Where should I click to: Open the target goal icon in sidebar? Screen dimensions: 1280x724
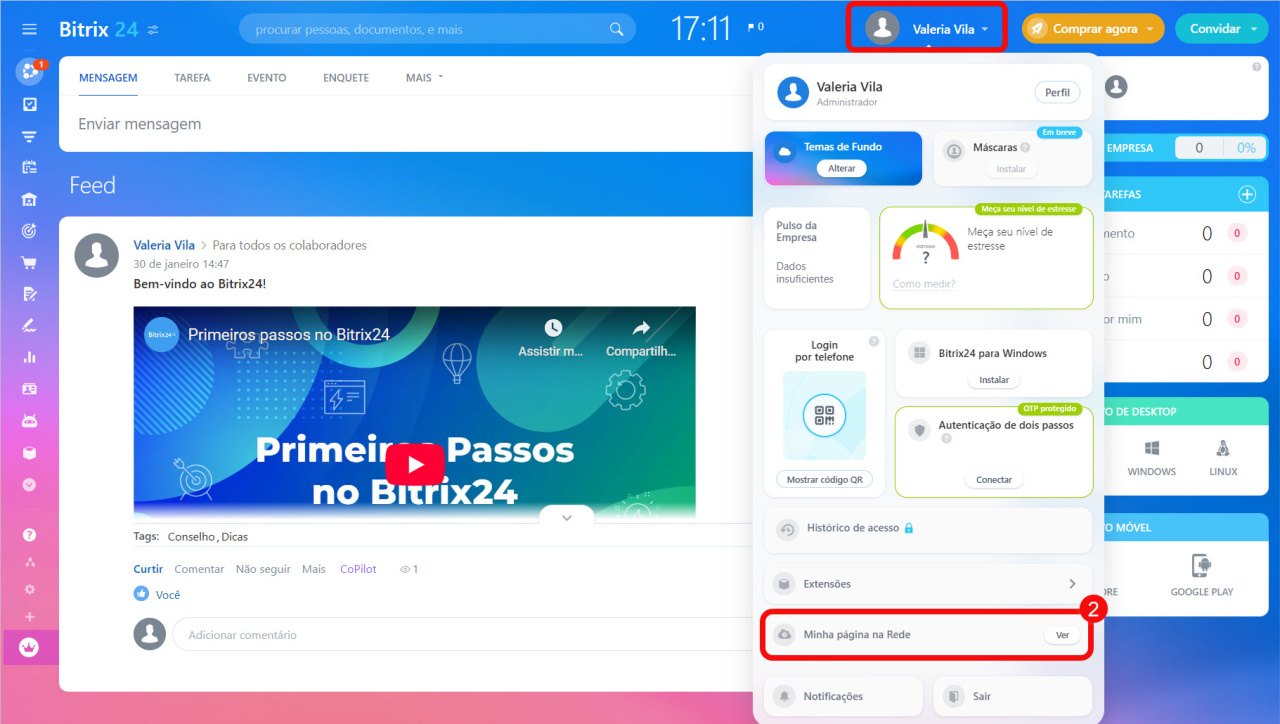pyautogui.click(x=30, y=231)
